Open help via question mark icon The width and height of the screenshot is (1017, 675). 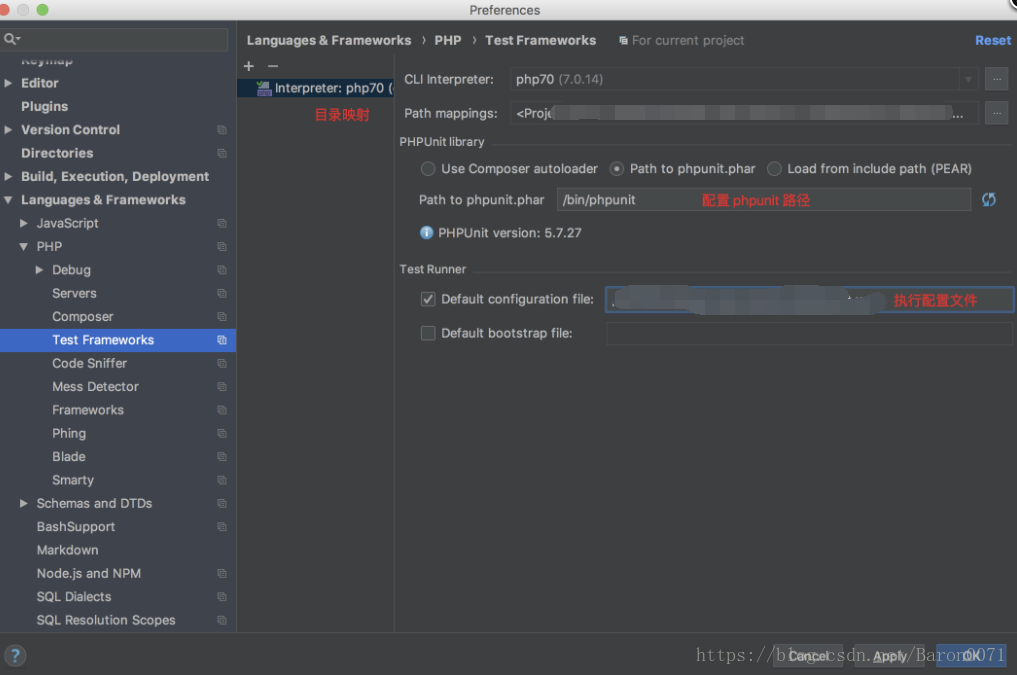pyautogui.click(x=14, y=656)
